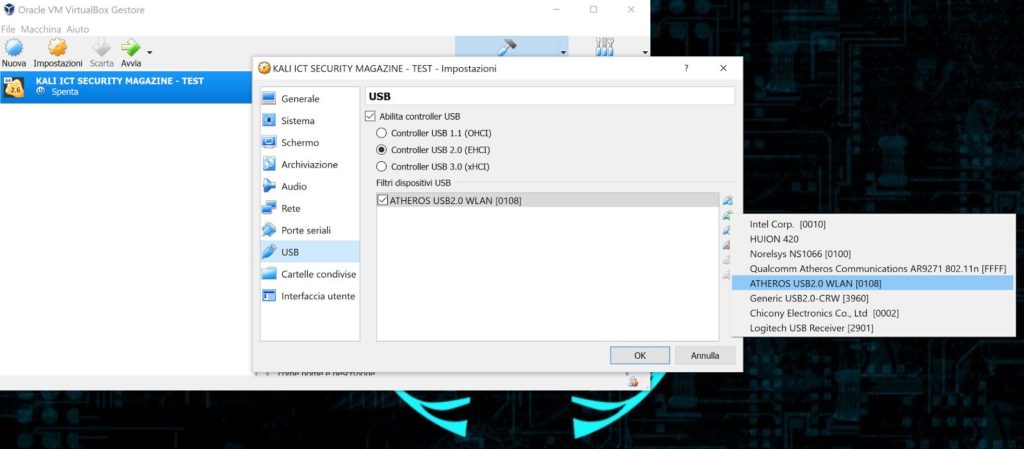This screenshot has height=449, width=1024.
Task: Expand the global tools dropdown arrow
Action: 645,52
